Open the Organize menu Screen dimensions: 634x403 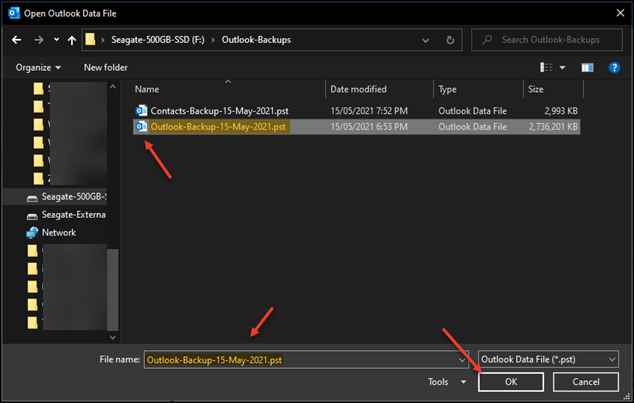click(x=38, y=68)
